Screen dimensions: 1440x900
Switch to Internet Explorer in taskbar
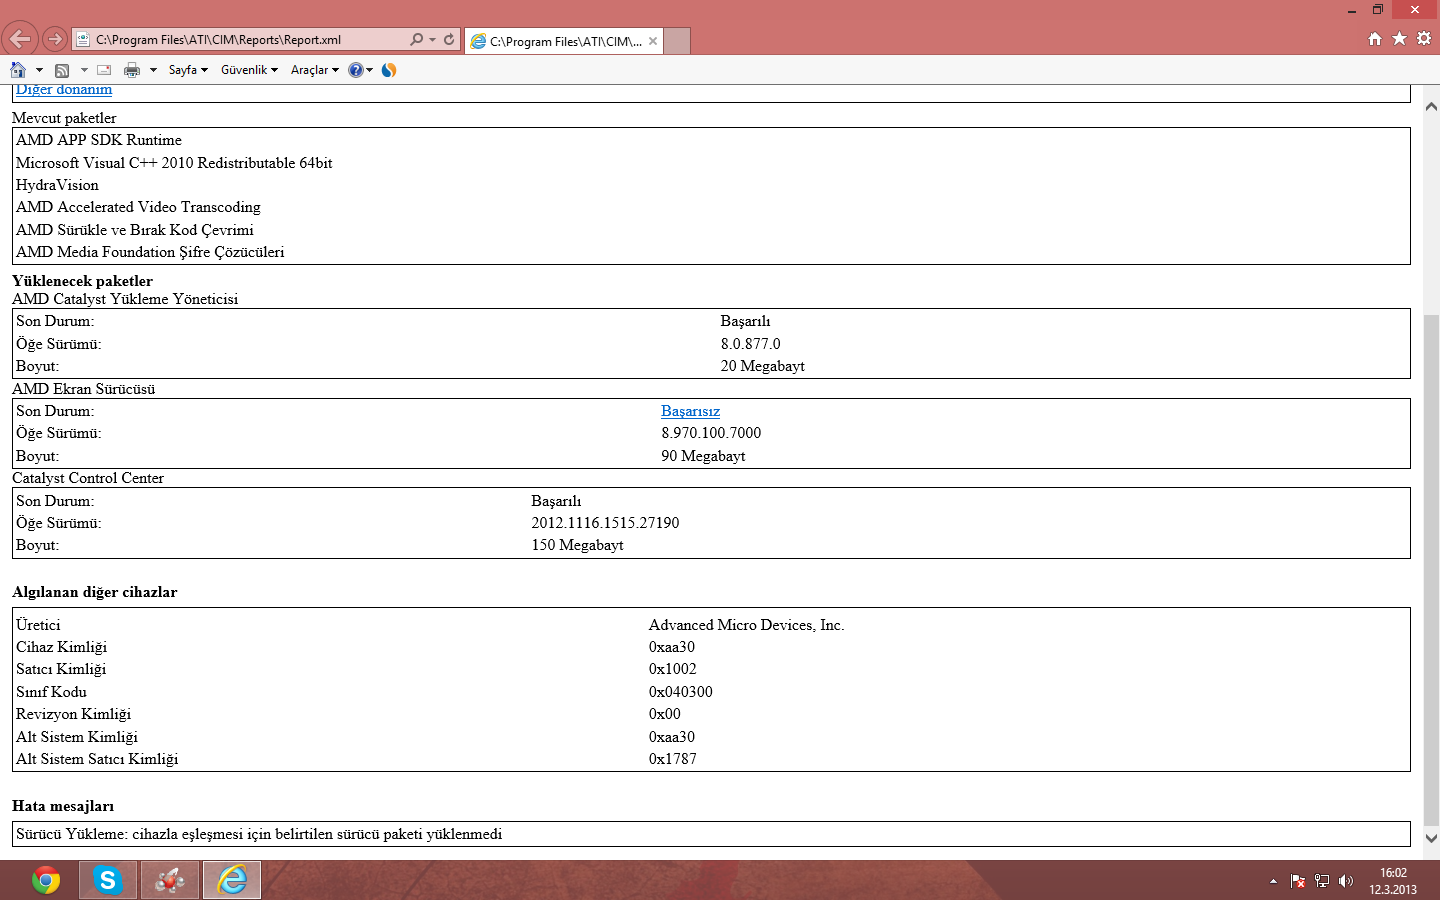[x=232, y=880]
